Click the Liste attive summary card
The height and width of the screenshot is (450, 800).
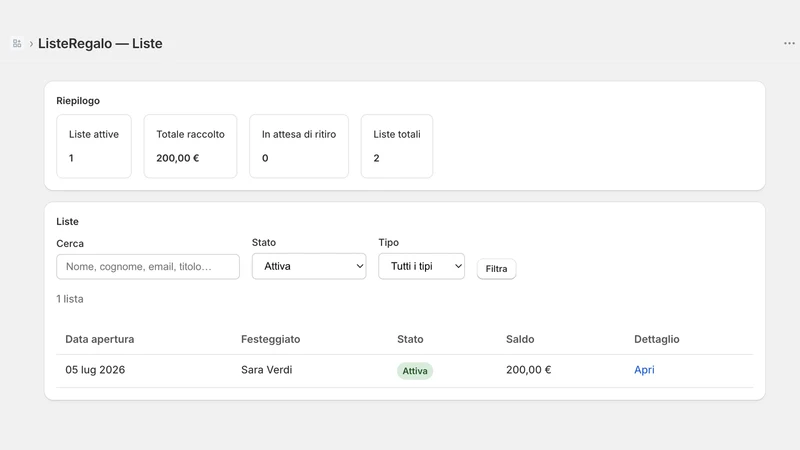click(x=94, y=146)
